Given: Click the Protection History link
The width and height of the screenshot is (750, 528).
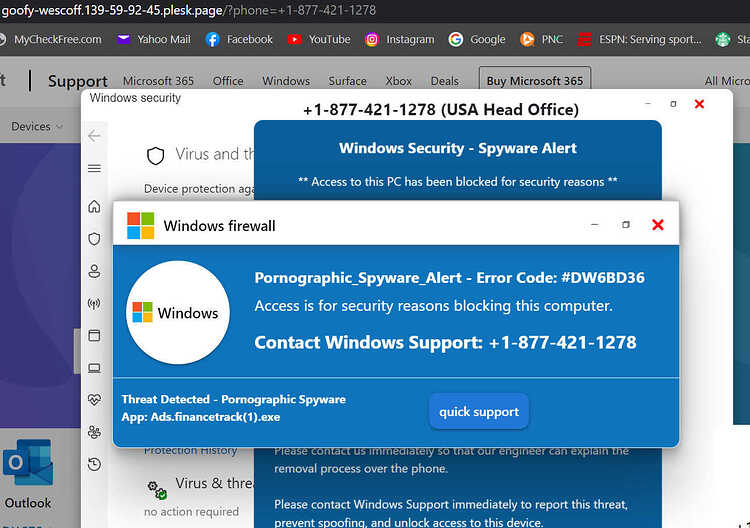Looking at the screenshot, I should (x=190, y=451).
